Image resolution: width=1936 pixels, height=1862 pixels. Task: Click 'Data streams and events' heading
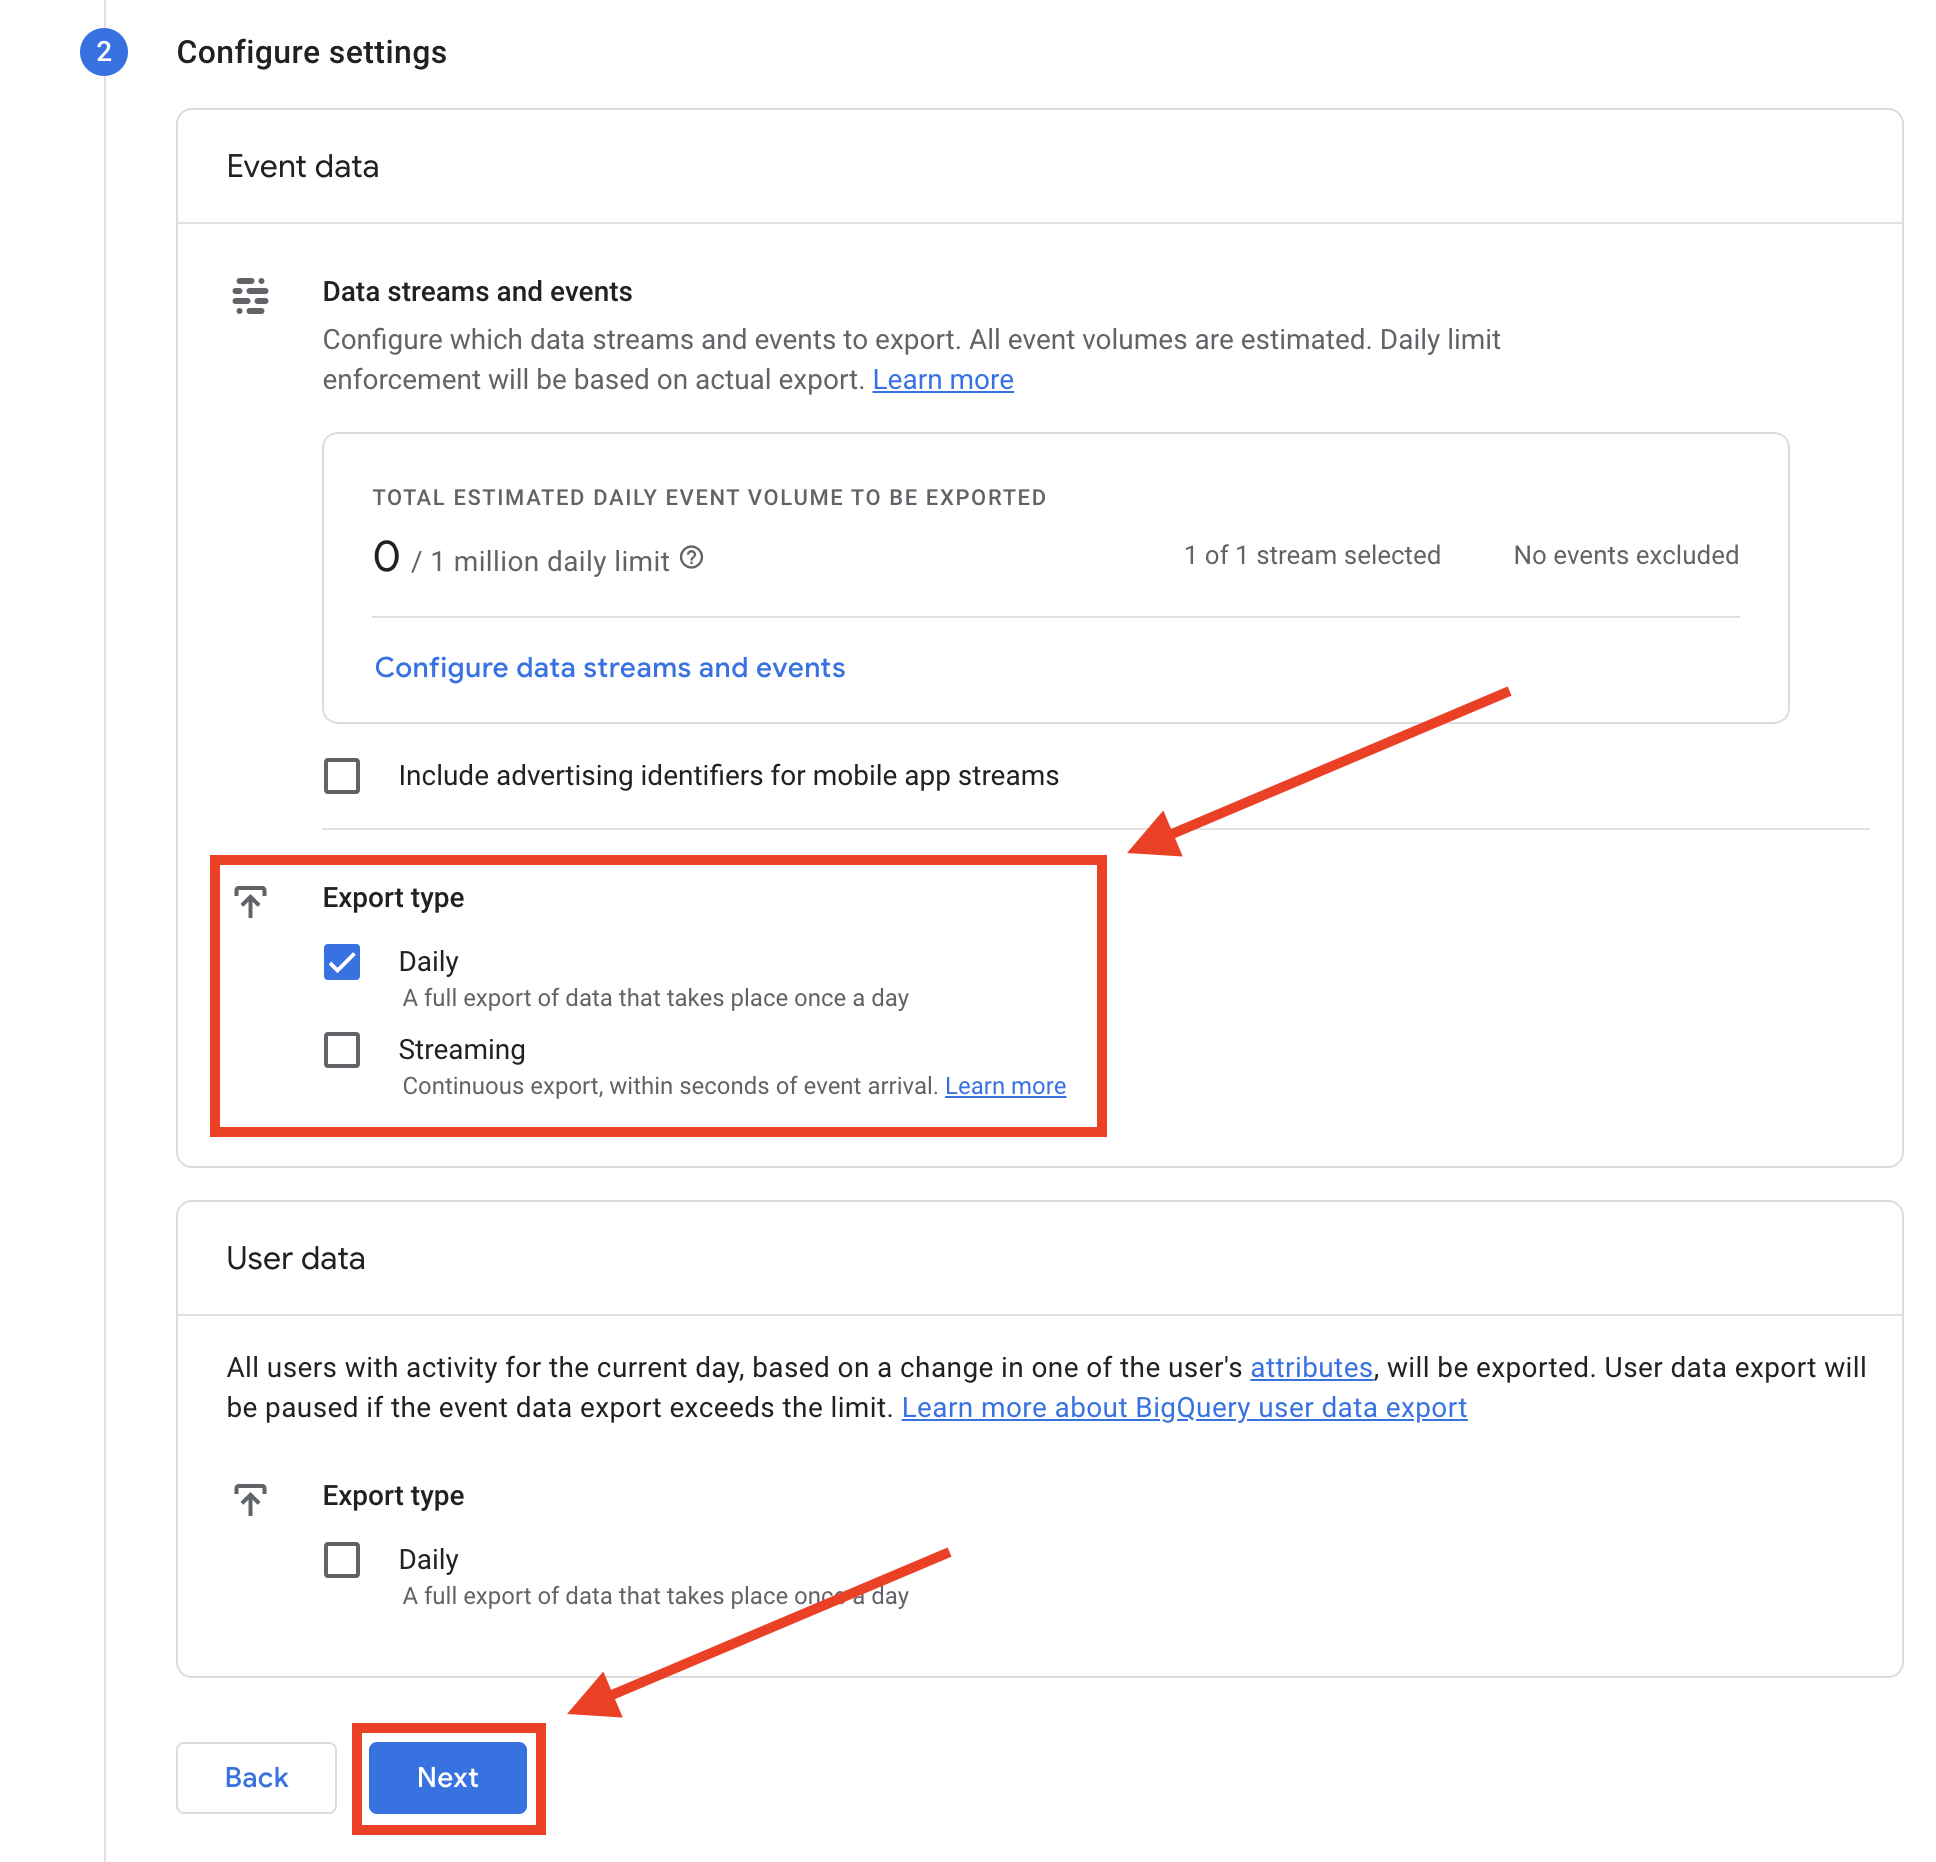tap(477, 292)
